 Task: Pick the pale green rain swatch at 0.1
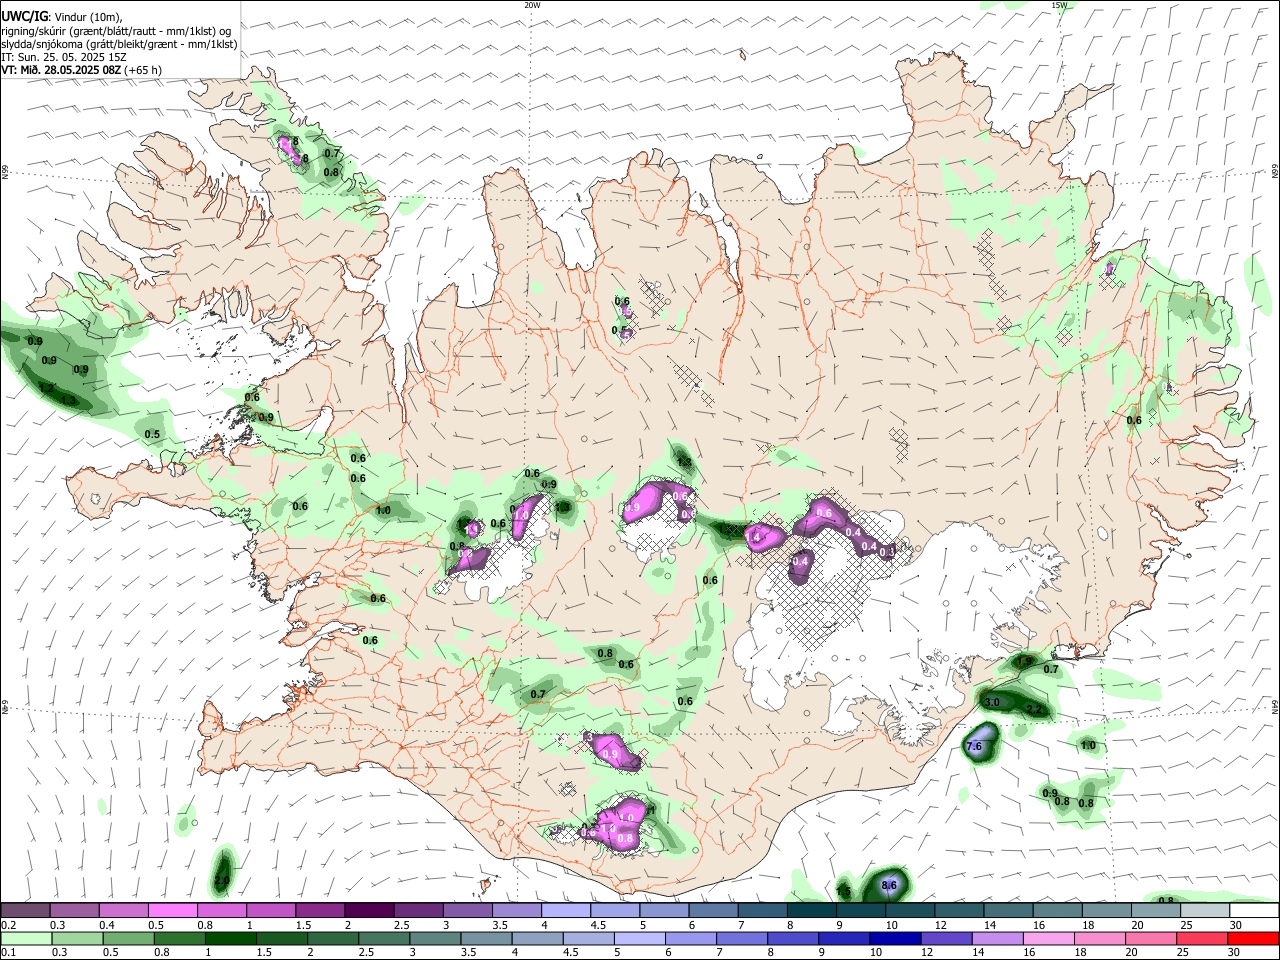[25, 938]
